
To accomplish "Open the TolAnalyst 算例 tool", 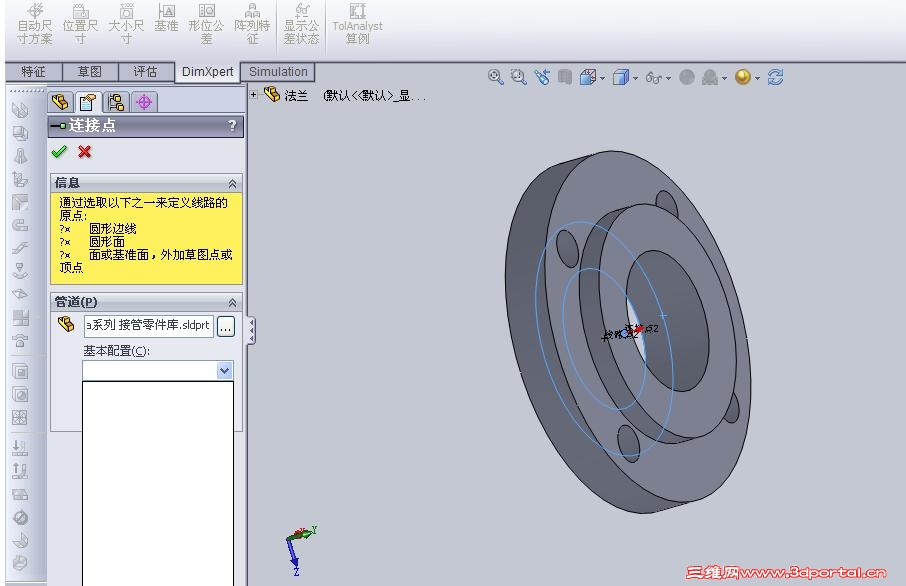I will (357, 24).
